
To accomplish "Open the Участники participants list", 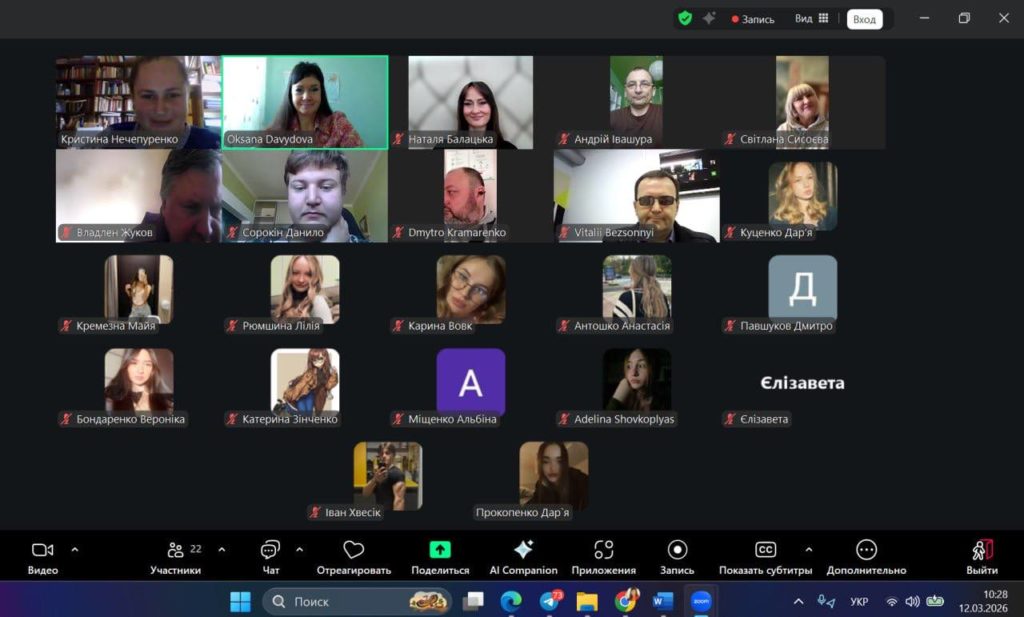I will tap(176, 550).
